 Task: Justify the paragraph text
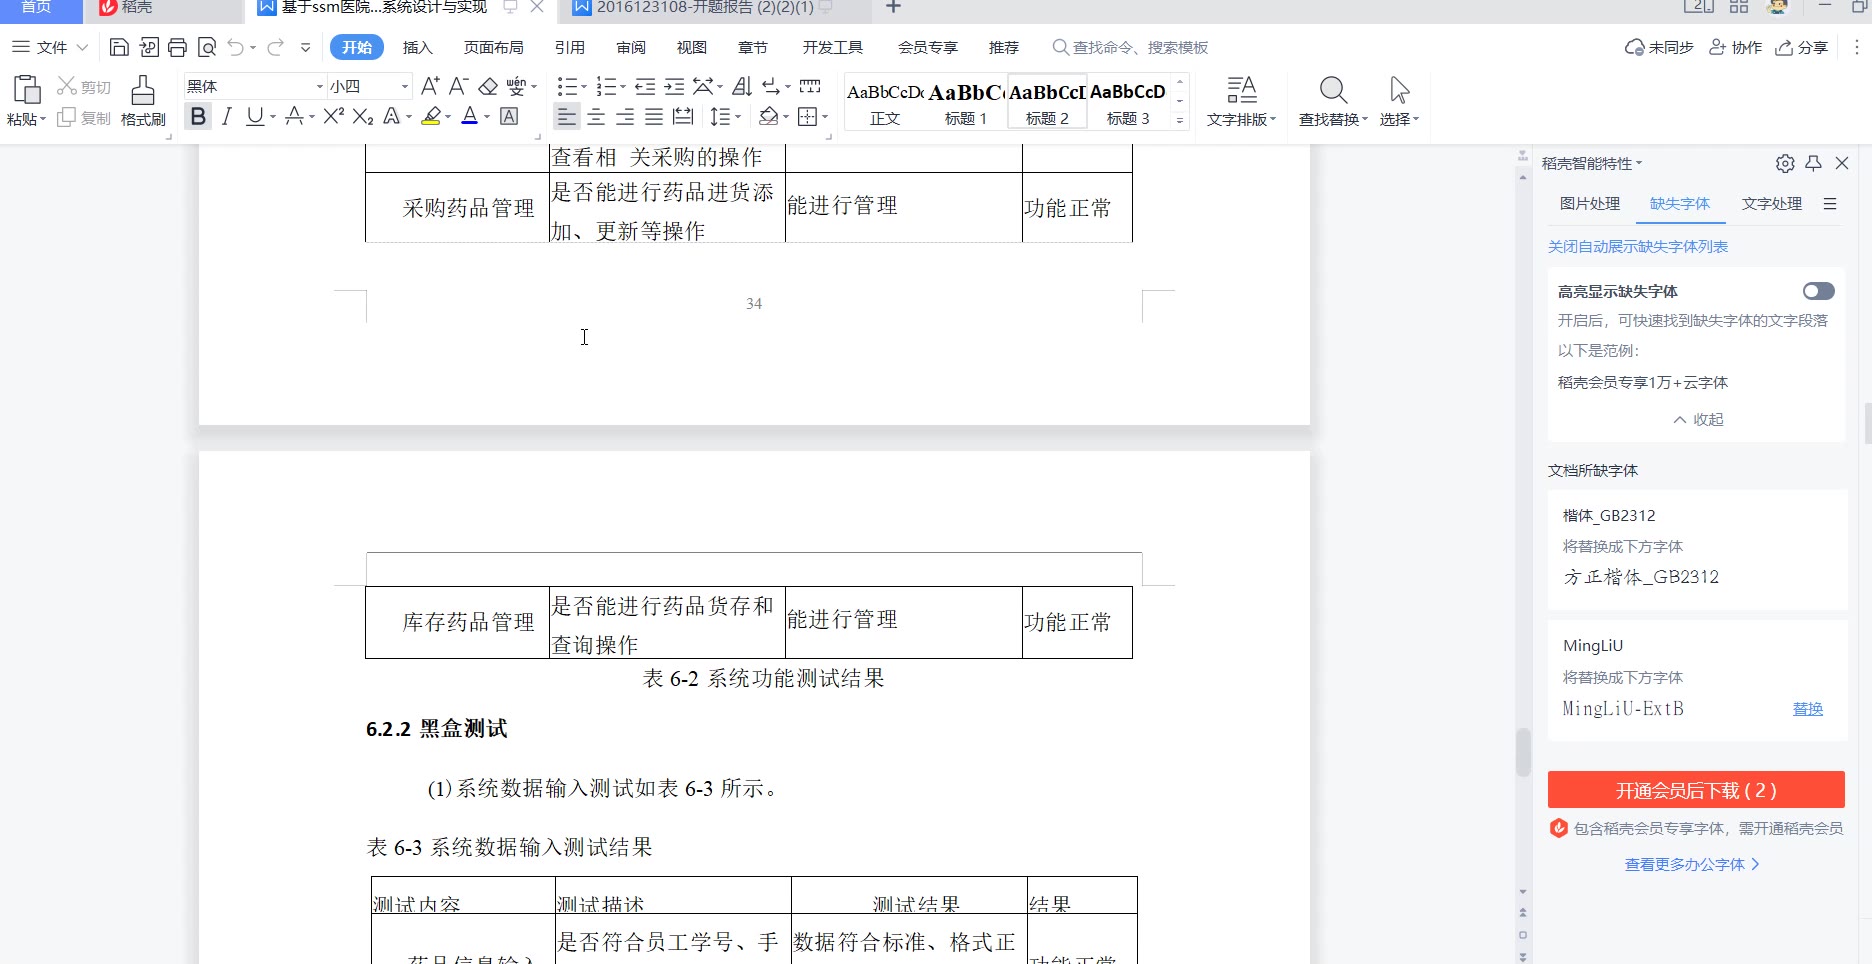(x=654, y=117)
